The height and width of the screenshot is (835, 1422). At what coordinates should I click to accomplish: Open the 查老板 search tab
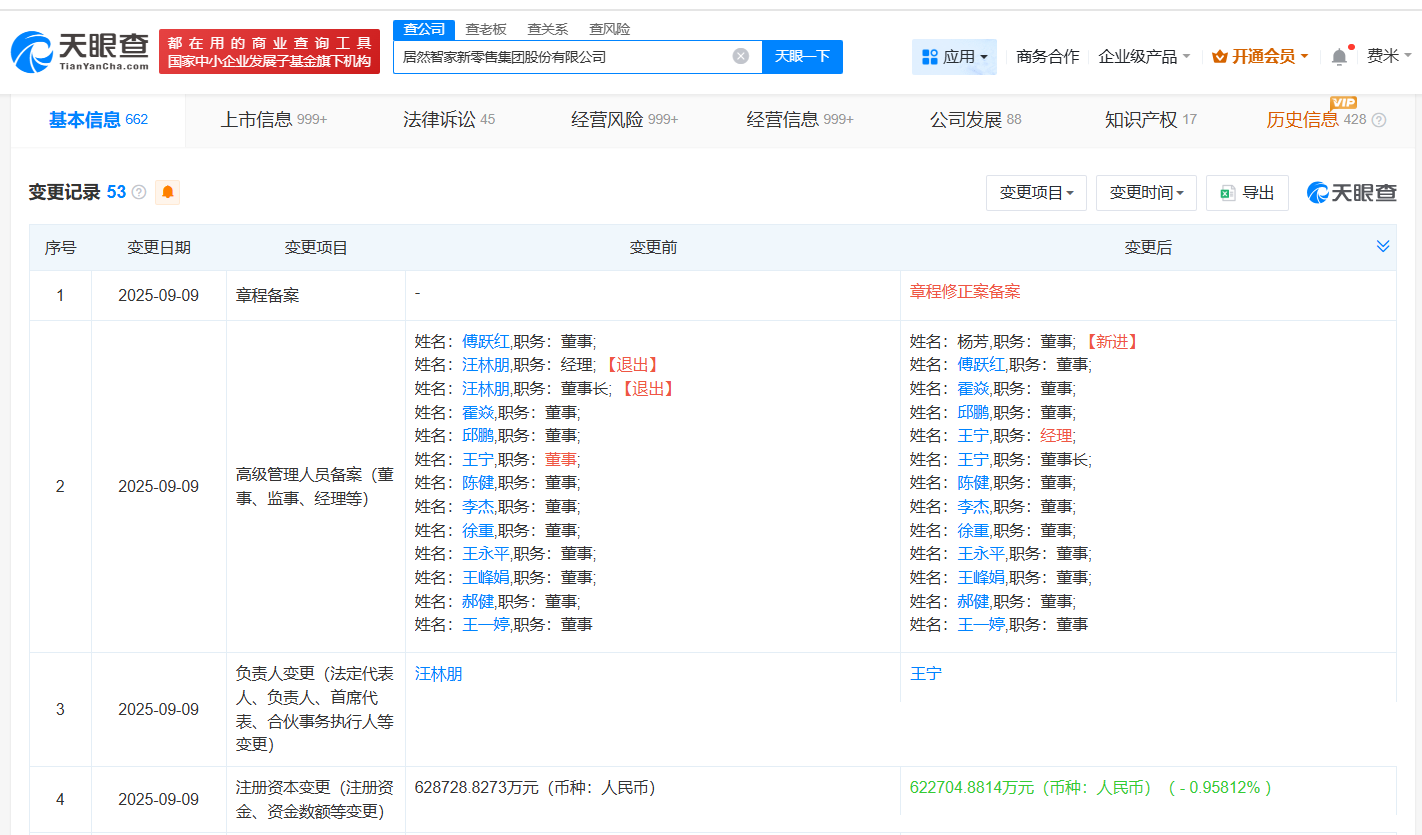(x=486, y=29)
